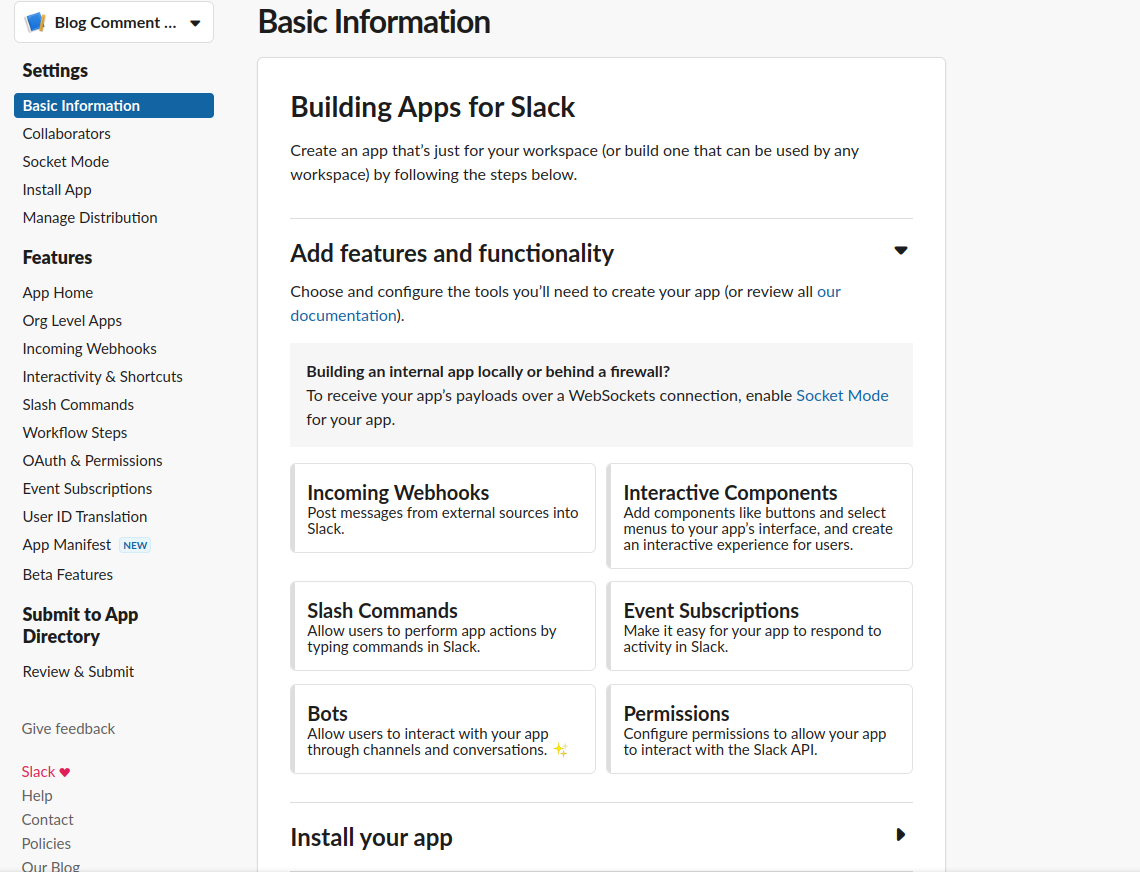Click the 'Building Apps for Slack' heading

pos(433,108)
